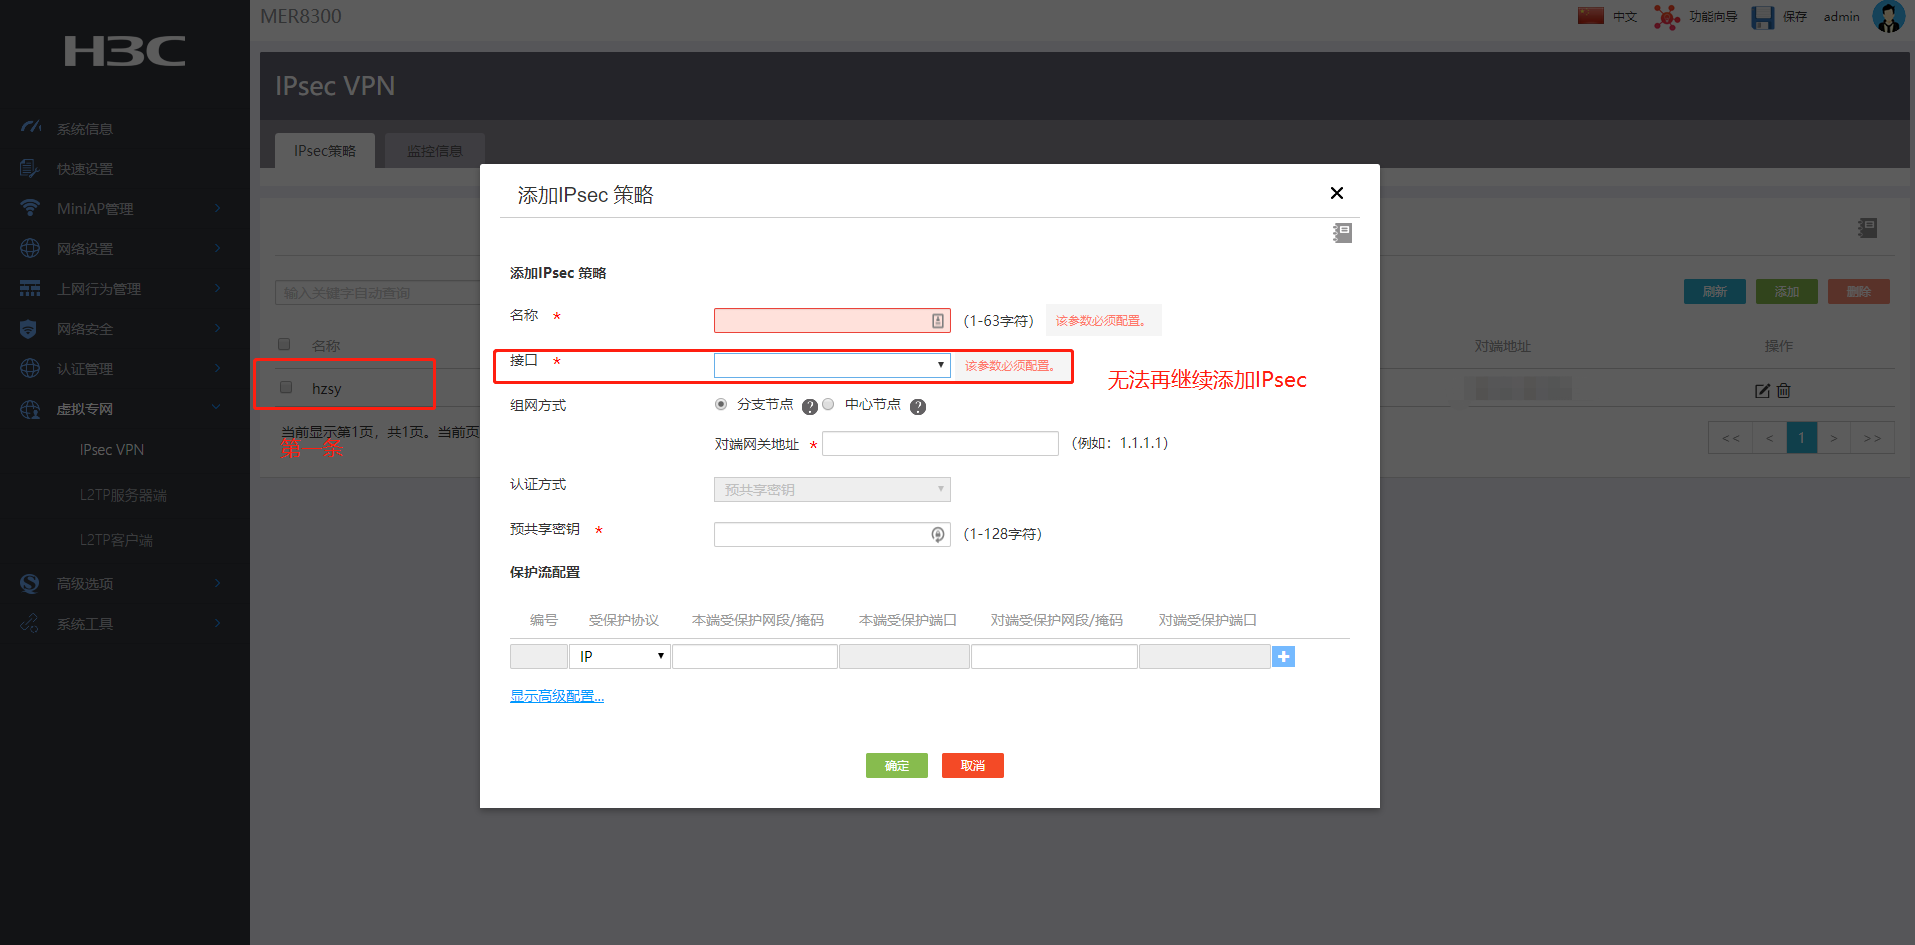Click the 取消 button
This screenshot has width=1915, height=945.
(x=973, y=766)
